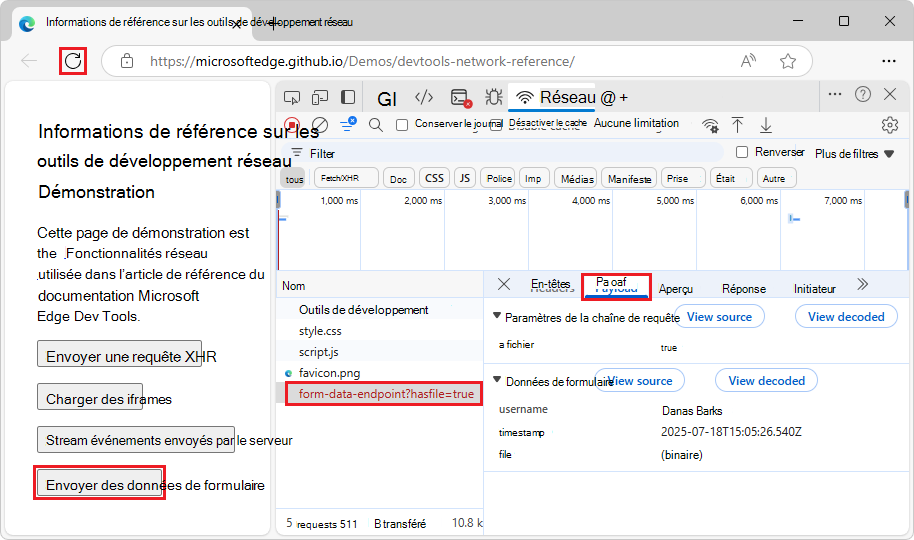The width and height of the screenshot is (914, 540).
Task: Open the Read aloud icon in address bar
Action: click(748, 61)
